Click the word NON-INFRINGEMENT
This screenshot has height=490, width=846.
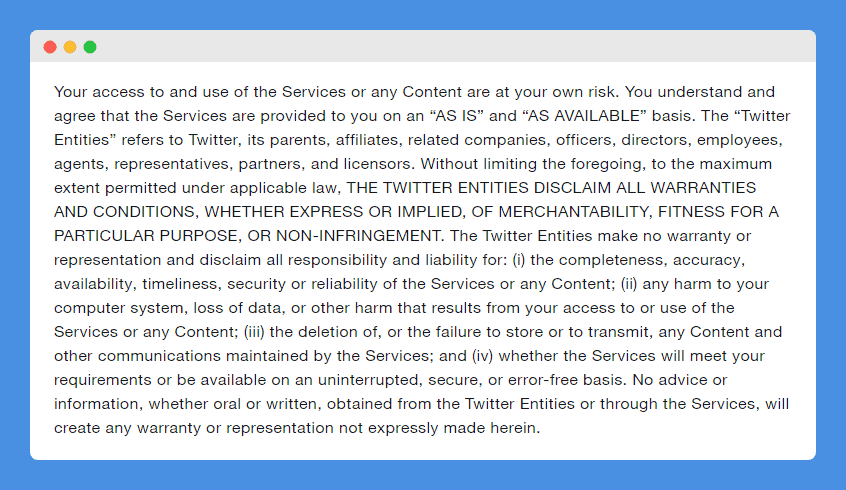(359, 236)
